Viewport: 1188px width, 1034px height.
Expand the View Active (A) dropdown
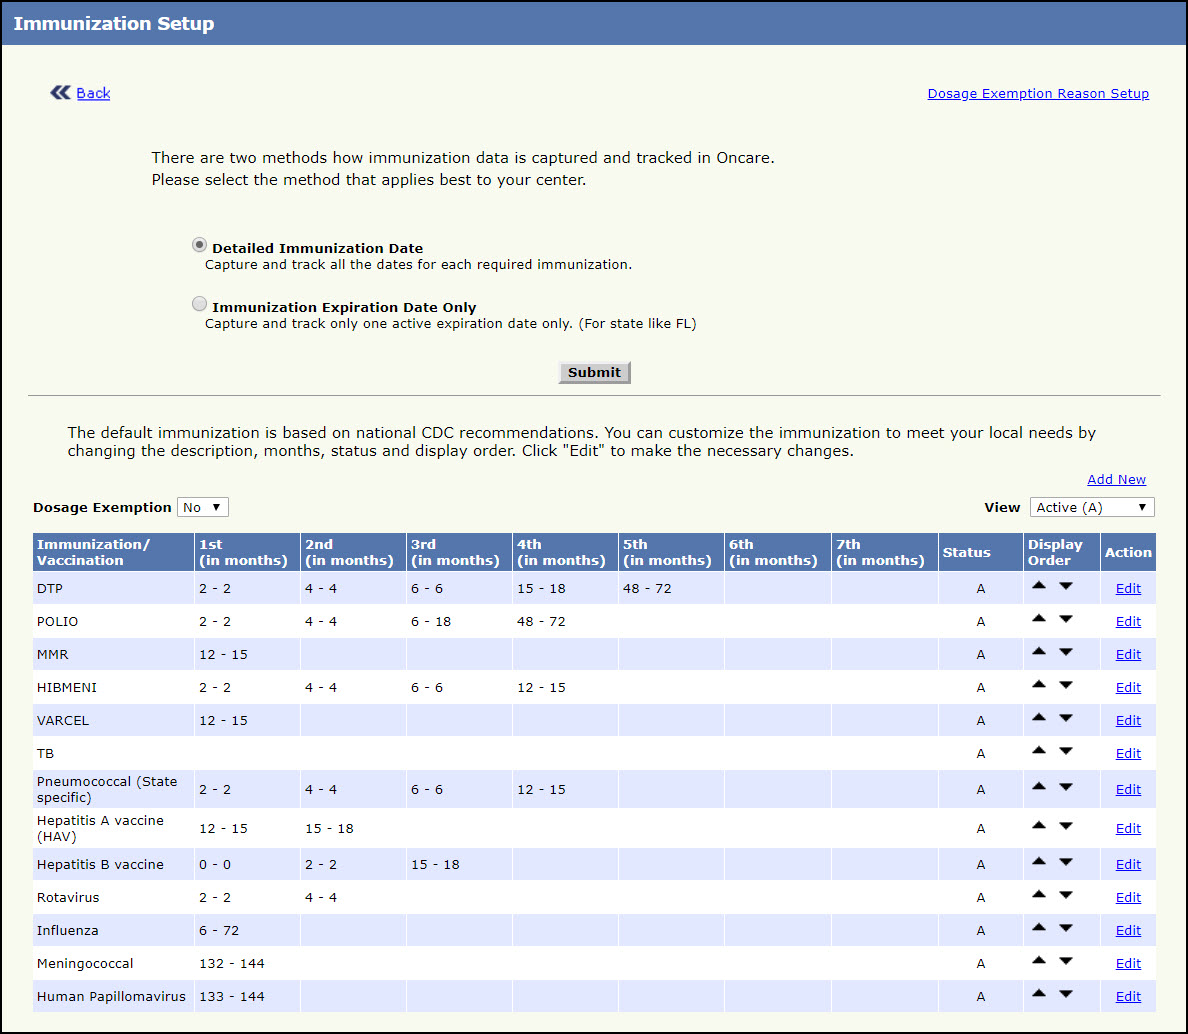[x=1092, y=507]
